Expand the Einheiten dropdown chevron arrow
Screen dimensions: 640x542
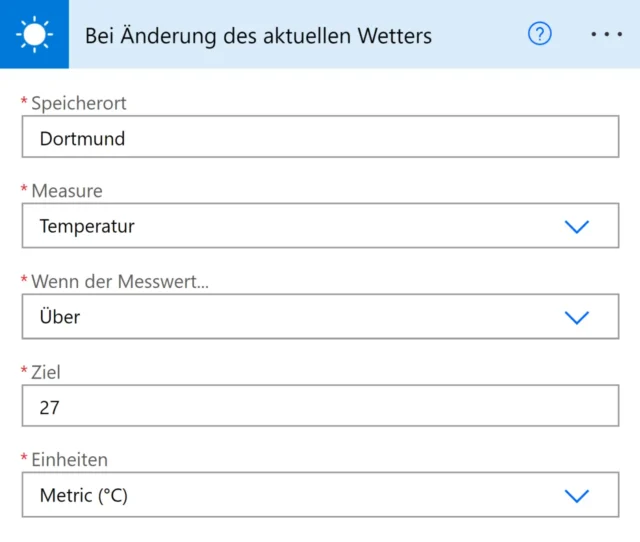(x=577, y=495)
